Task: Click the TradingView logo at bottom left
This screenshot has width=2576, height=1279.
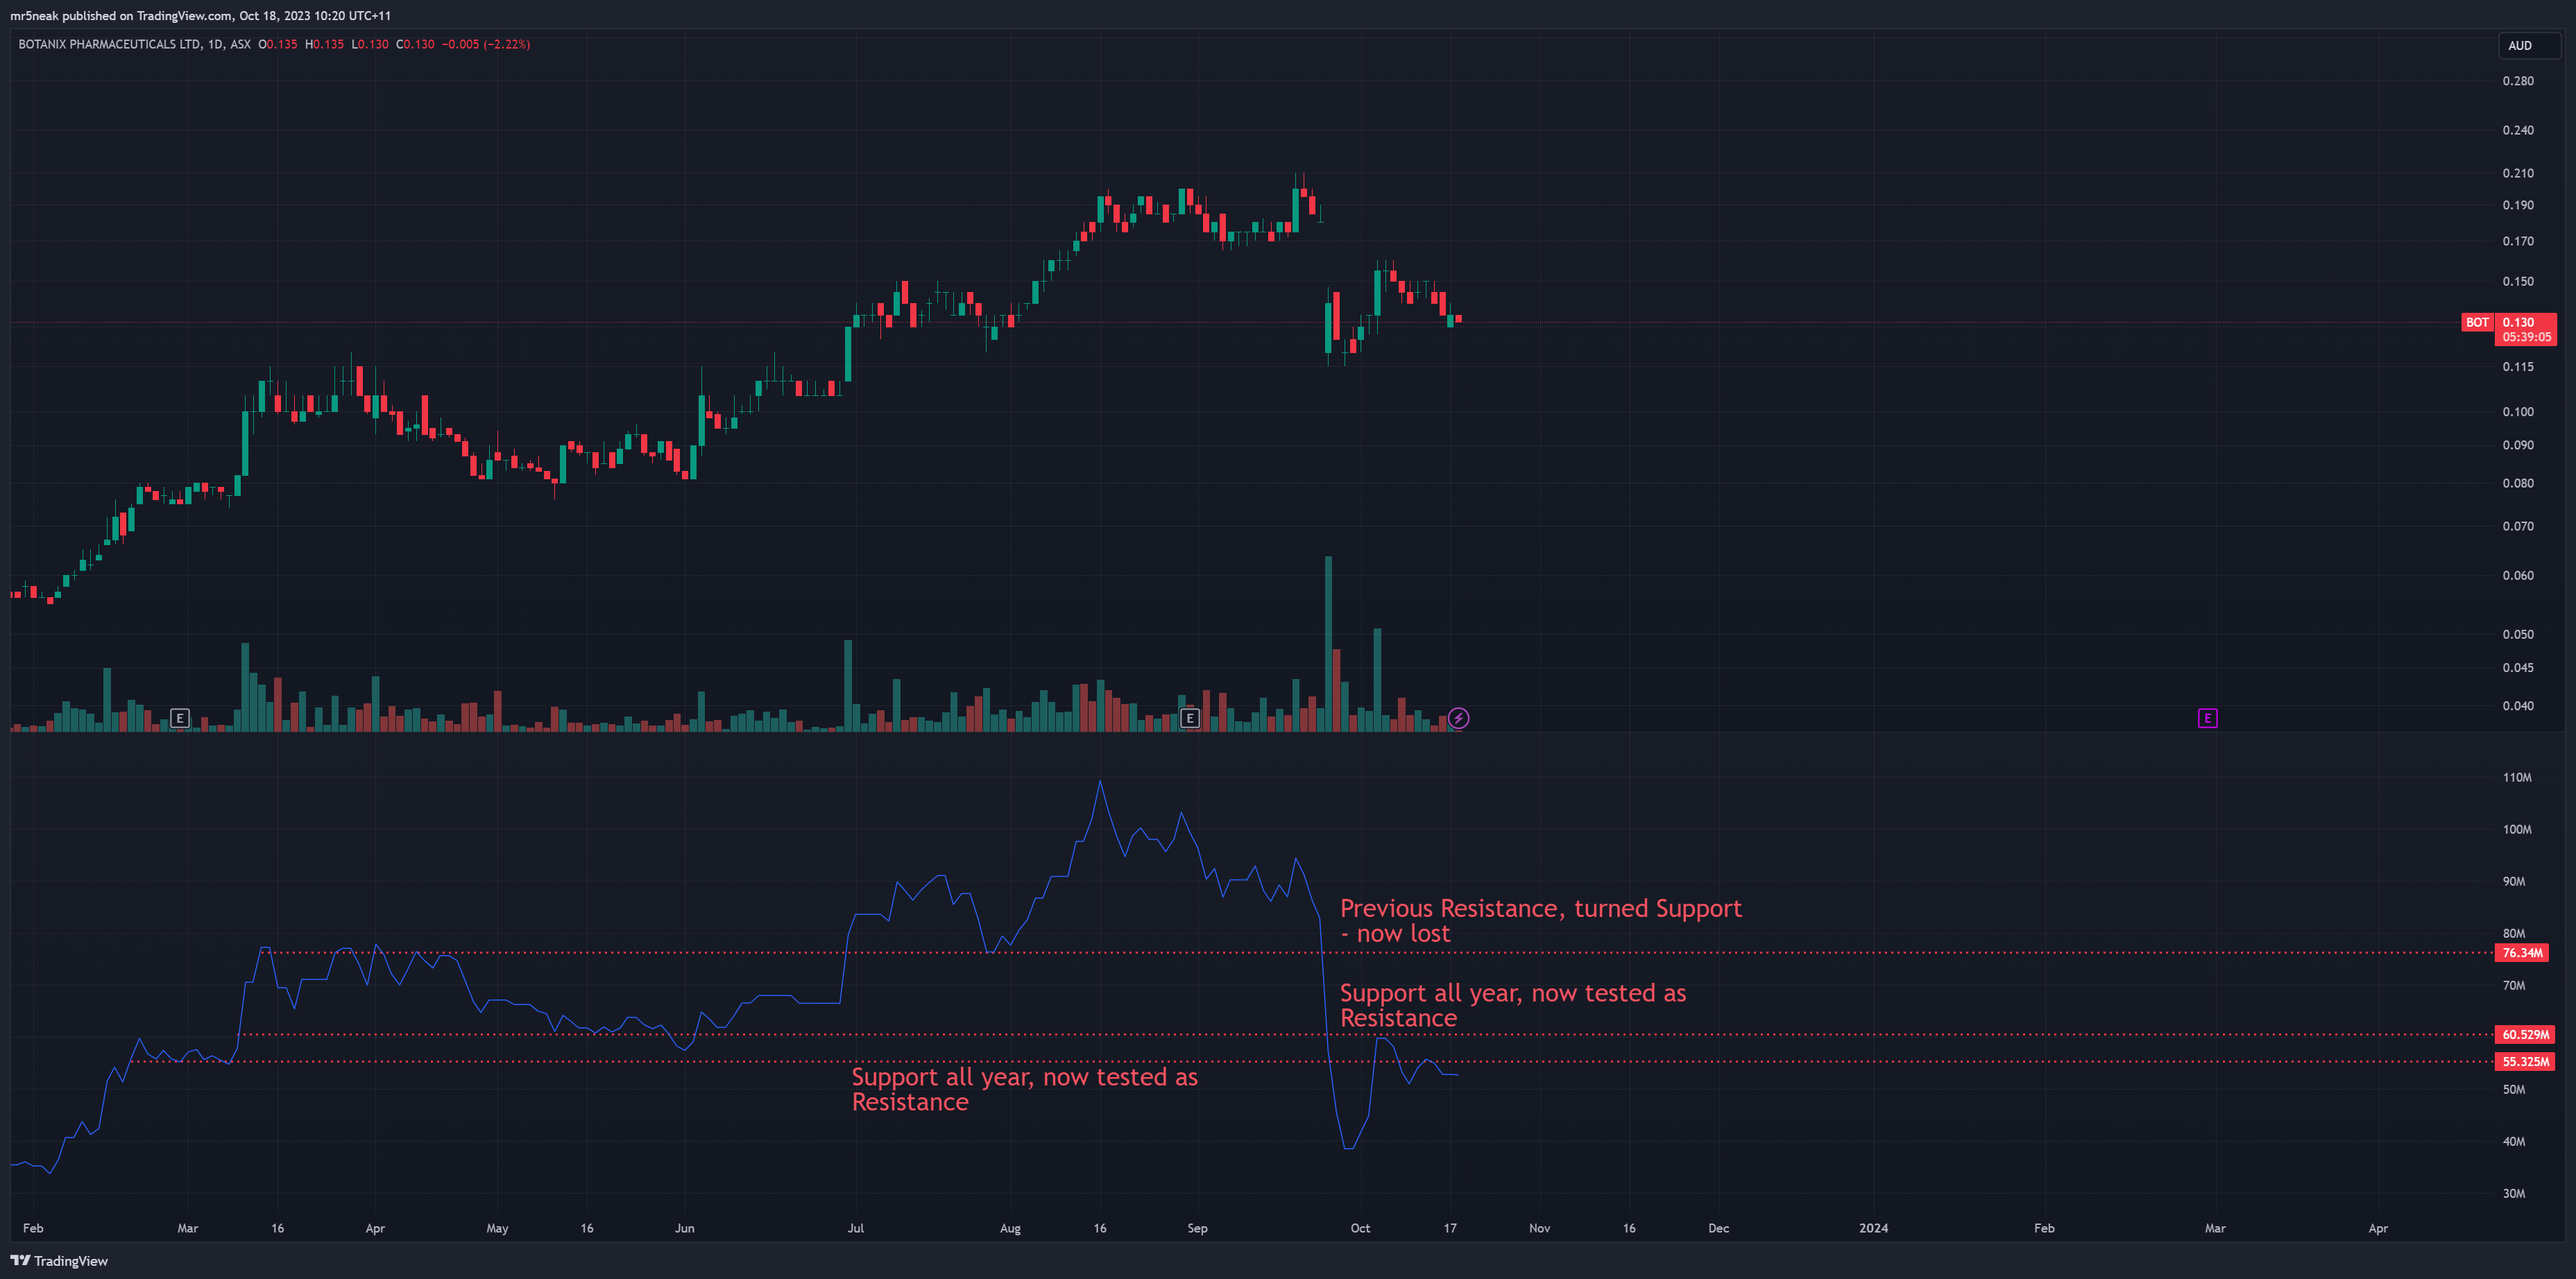Action: coord(59,1260)
